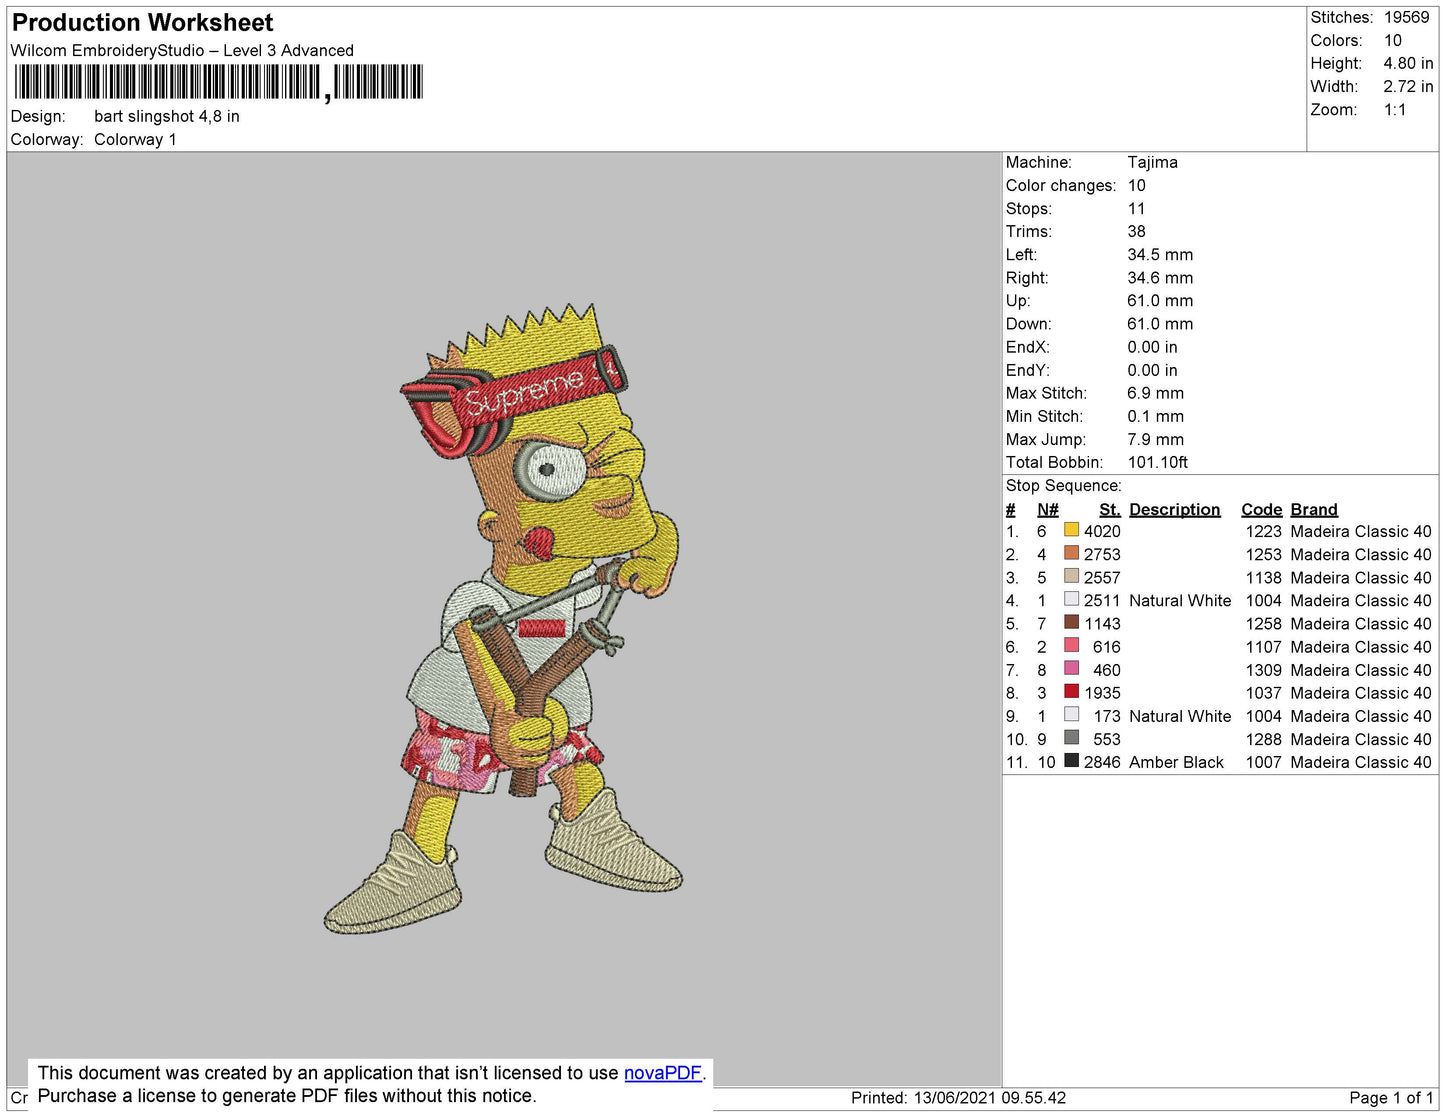Click the Bart slingshot embroidery preview
The image size is (1445, 1117).
pyautogui.click(x=503, y=619)
